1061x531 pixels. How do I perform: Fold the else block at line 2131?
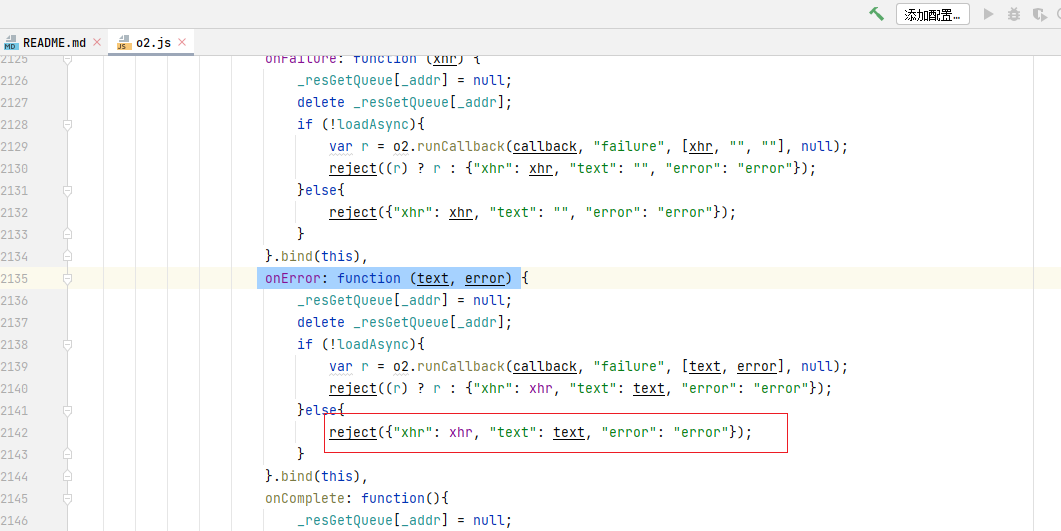point(68,190)
